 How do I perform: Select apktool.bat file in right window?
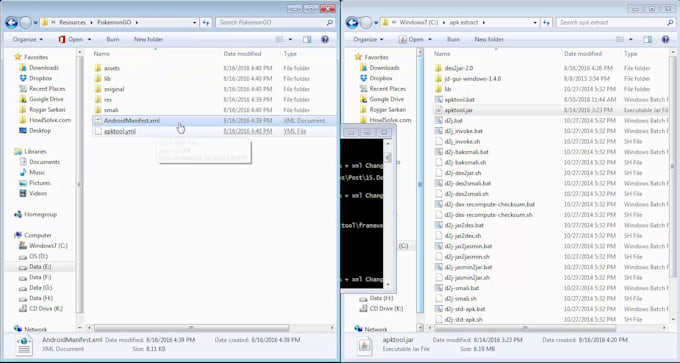459,99
